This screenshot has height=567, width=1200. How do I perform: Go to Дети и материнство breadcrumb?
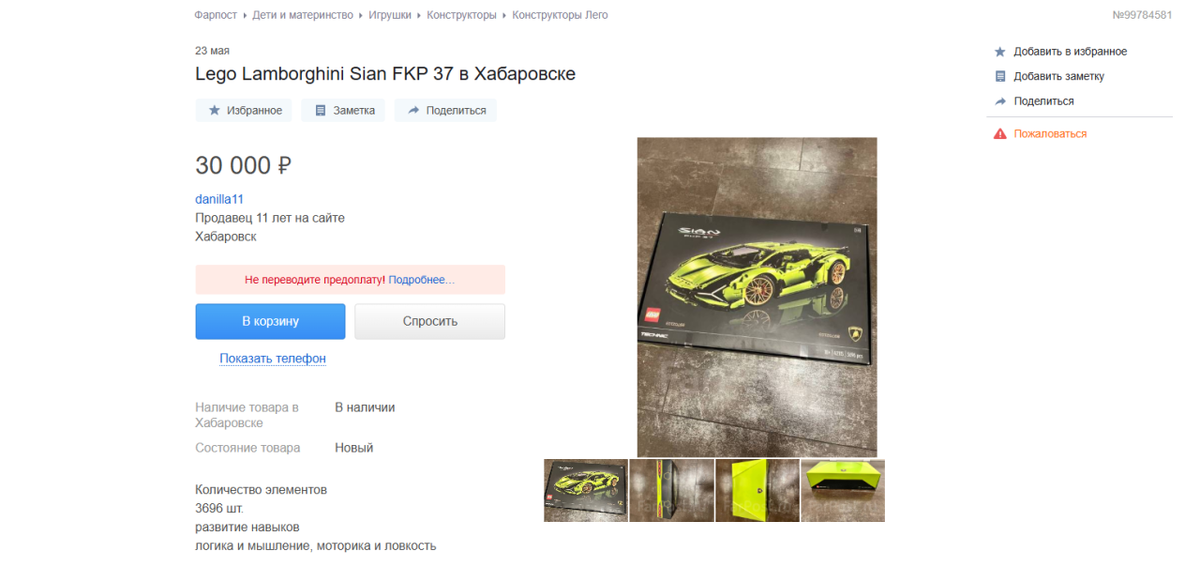pos(303,15)
